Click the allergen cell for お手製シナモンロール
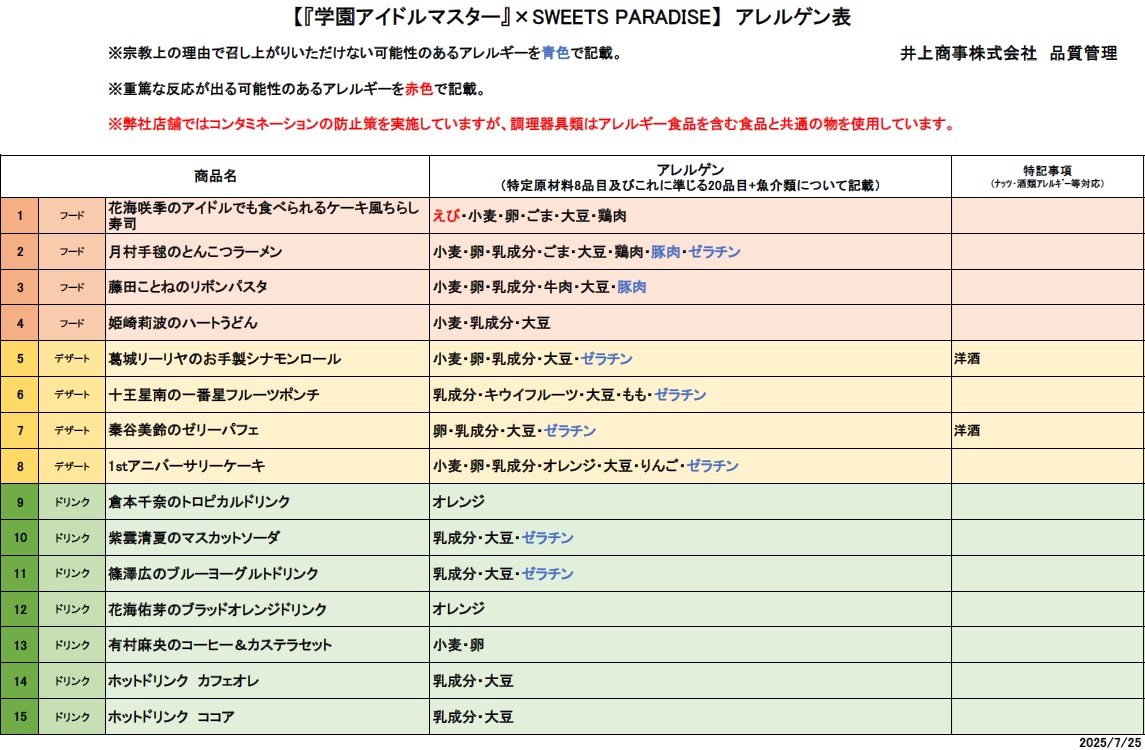This screenshot has height=750, width=1145. click(690, 359)
